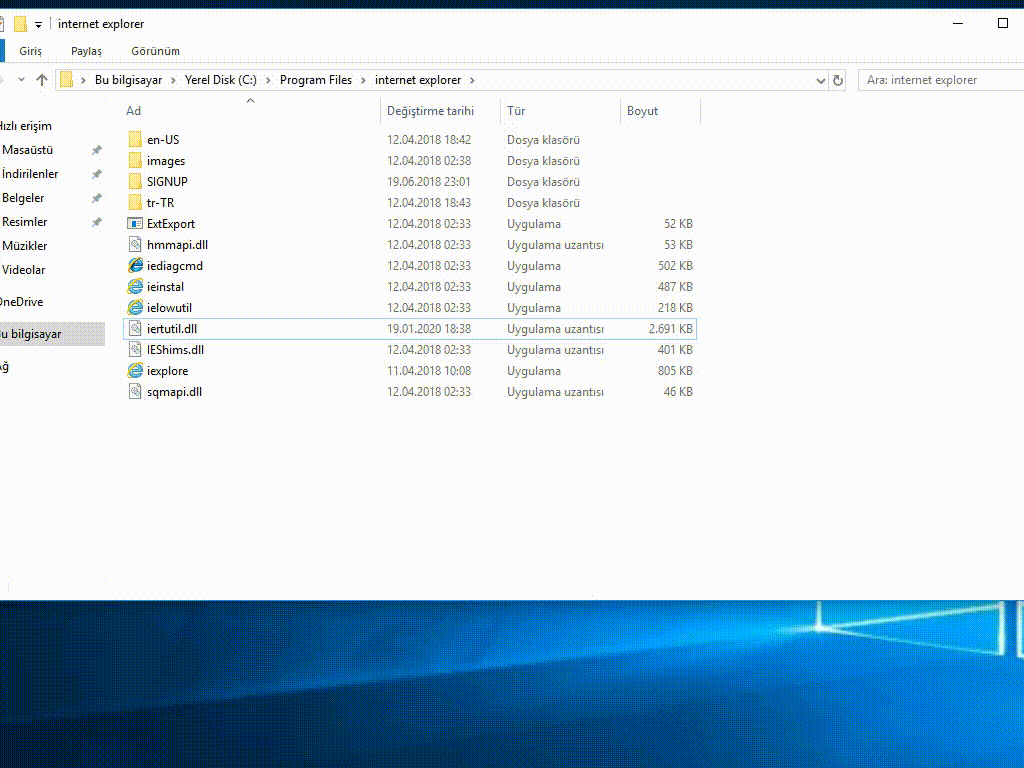Screen dimensions: 1024x768
Task: Open the address bar history dropdown
Action: tap(820, 80)
